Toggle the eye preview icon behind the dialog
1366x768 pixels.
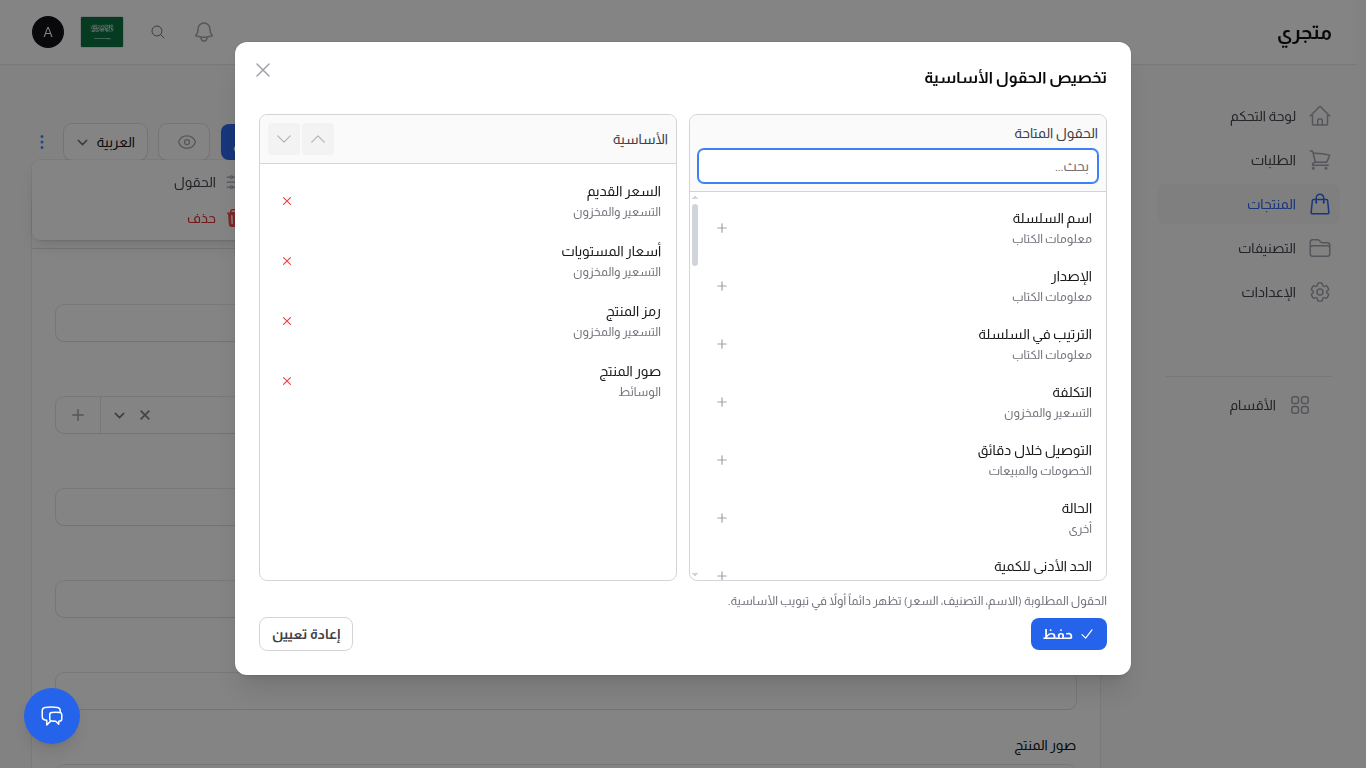[184, 142]
